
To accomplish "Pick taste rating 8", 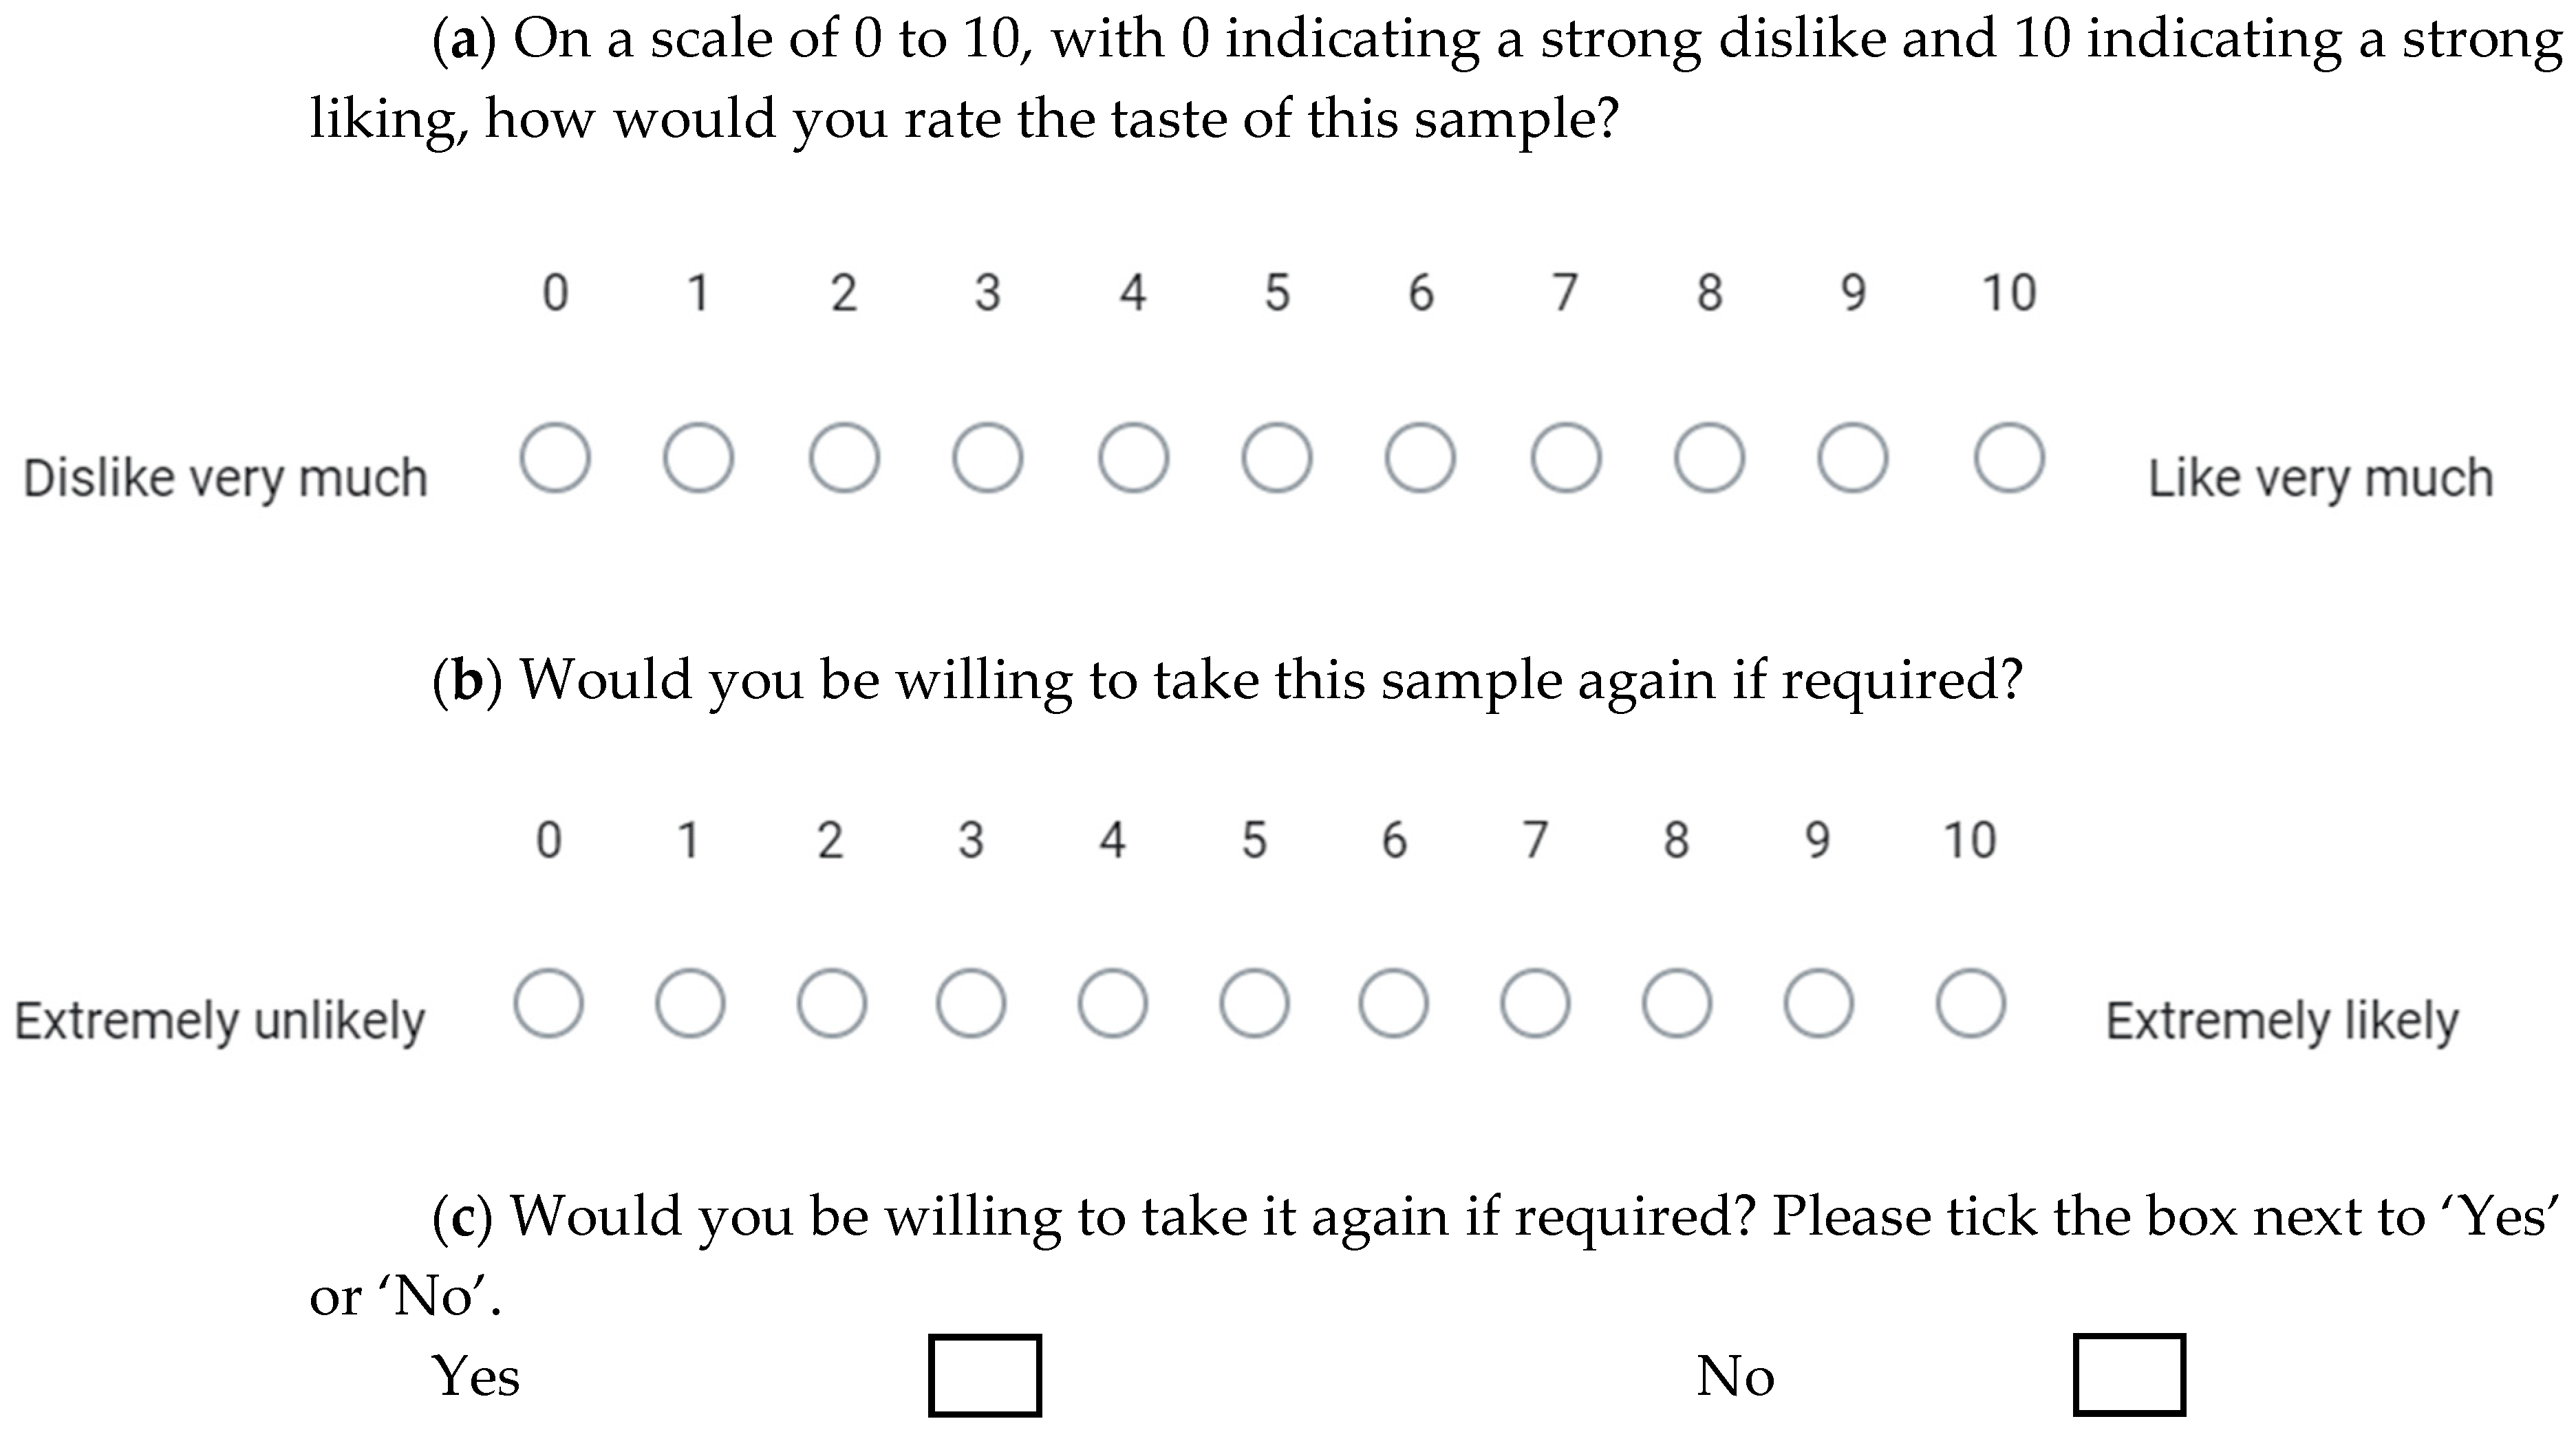I will 1709,458.
